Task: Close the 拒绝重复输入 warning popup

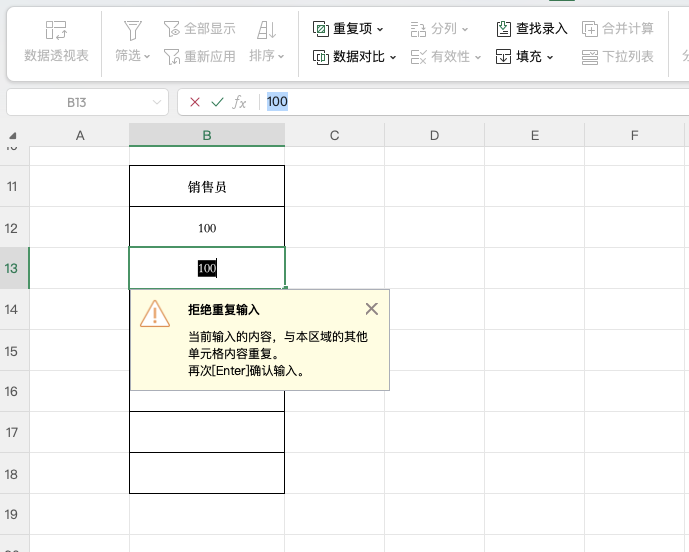Action: tap(372, 309)
